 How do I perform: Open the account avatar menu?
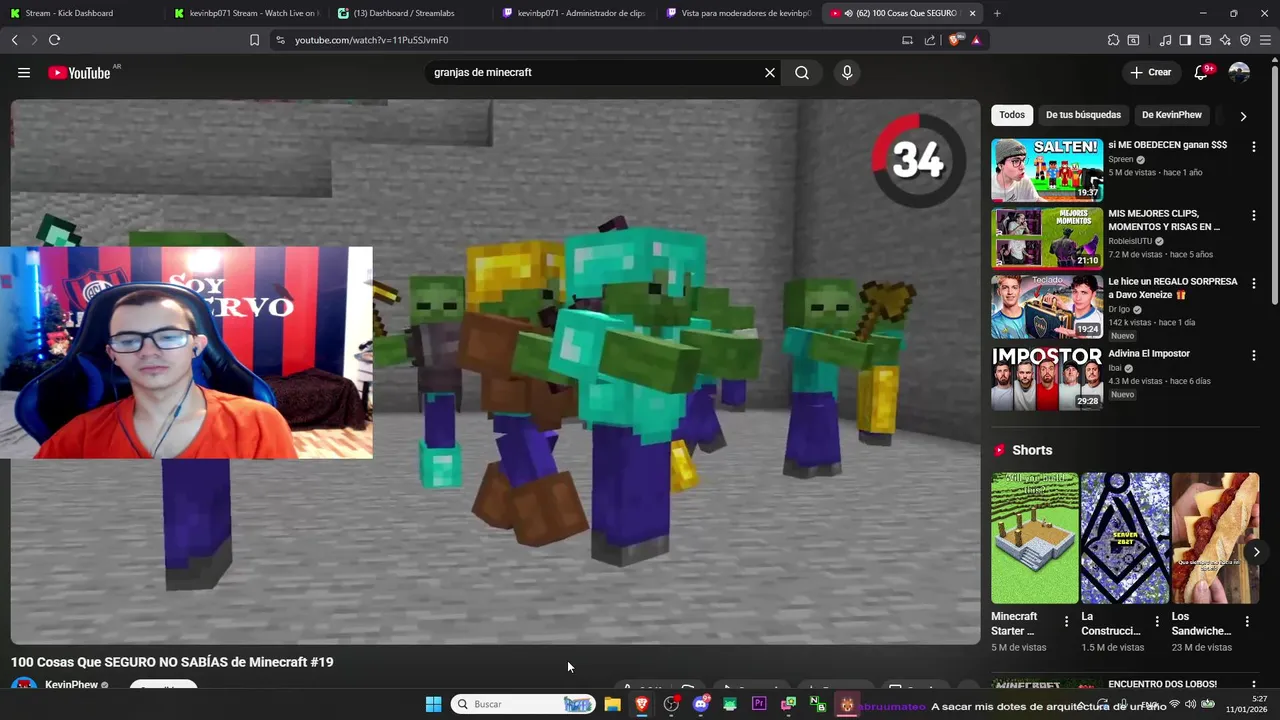[x=1239, y=73]
